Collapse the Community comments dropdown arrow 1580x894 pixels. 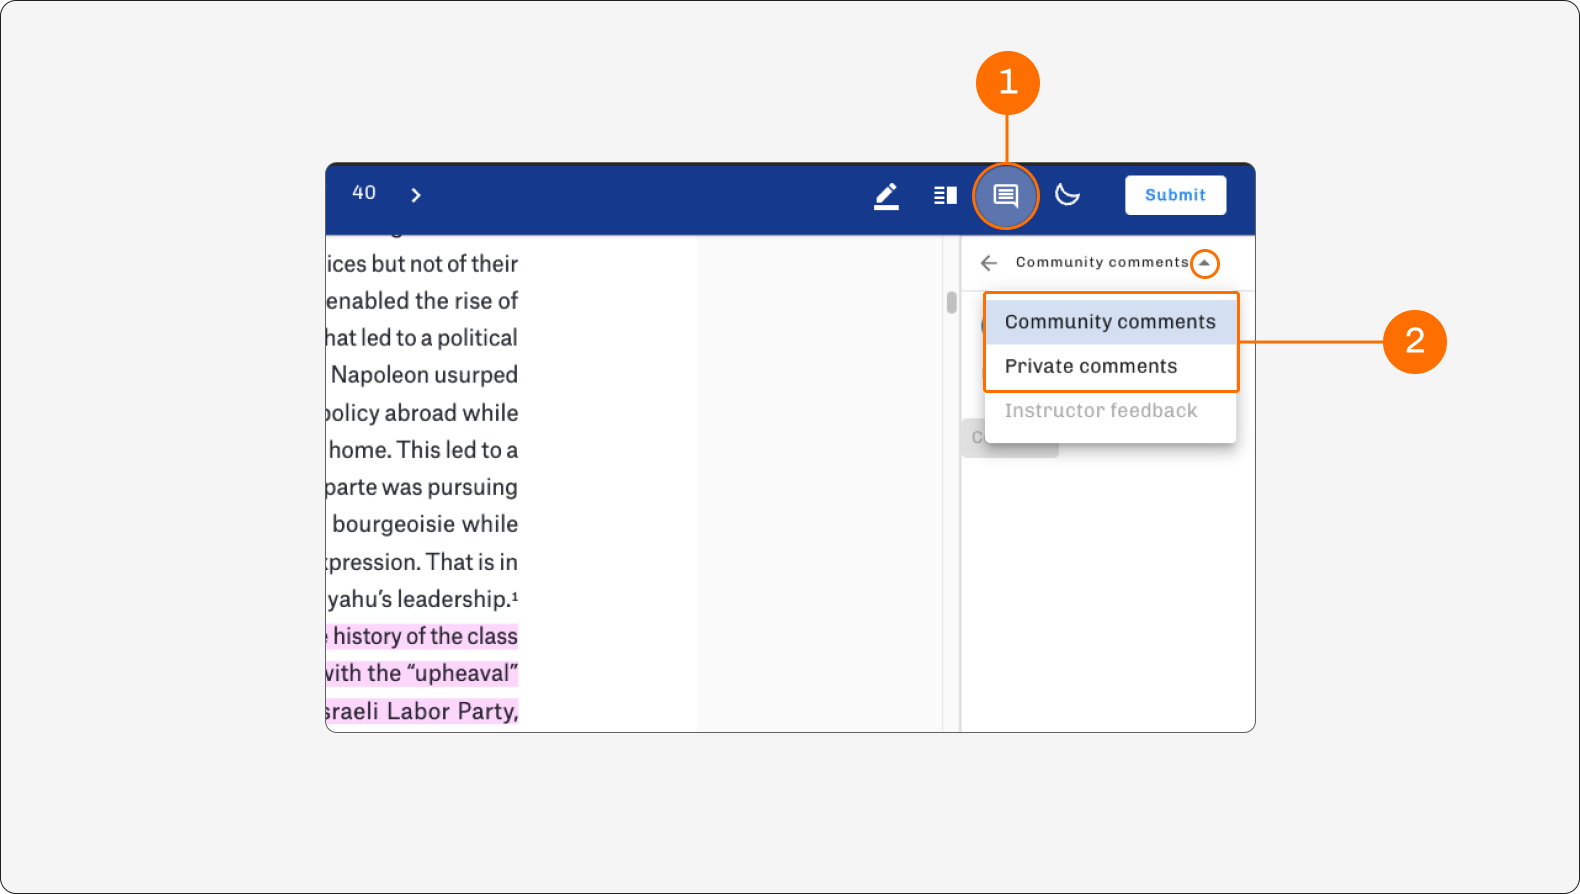(x=1205, y=263)
